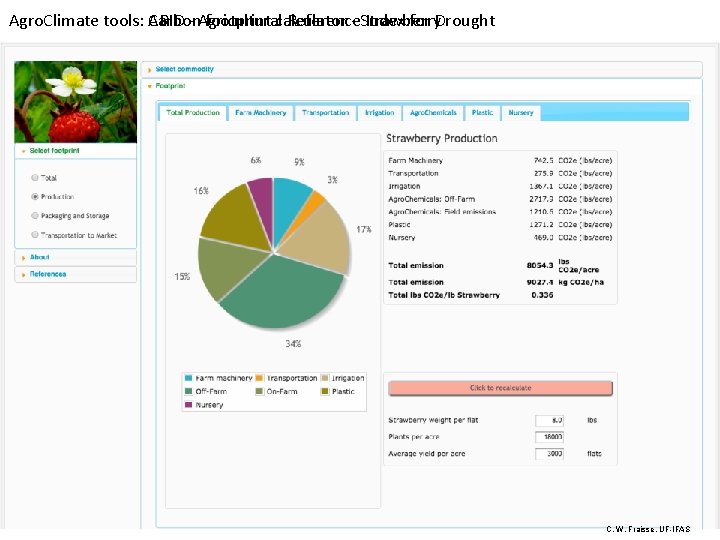Click the Nursery purple legend swatch
The width and height of the screenshot is (720, 540).
click(x=188, y=405)
